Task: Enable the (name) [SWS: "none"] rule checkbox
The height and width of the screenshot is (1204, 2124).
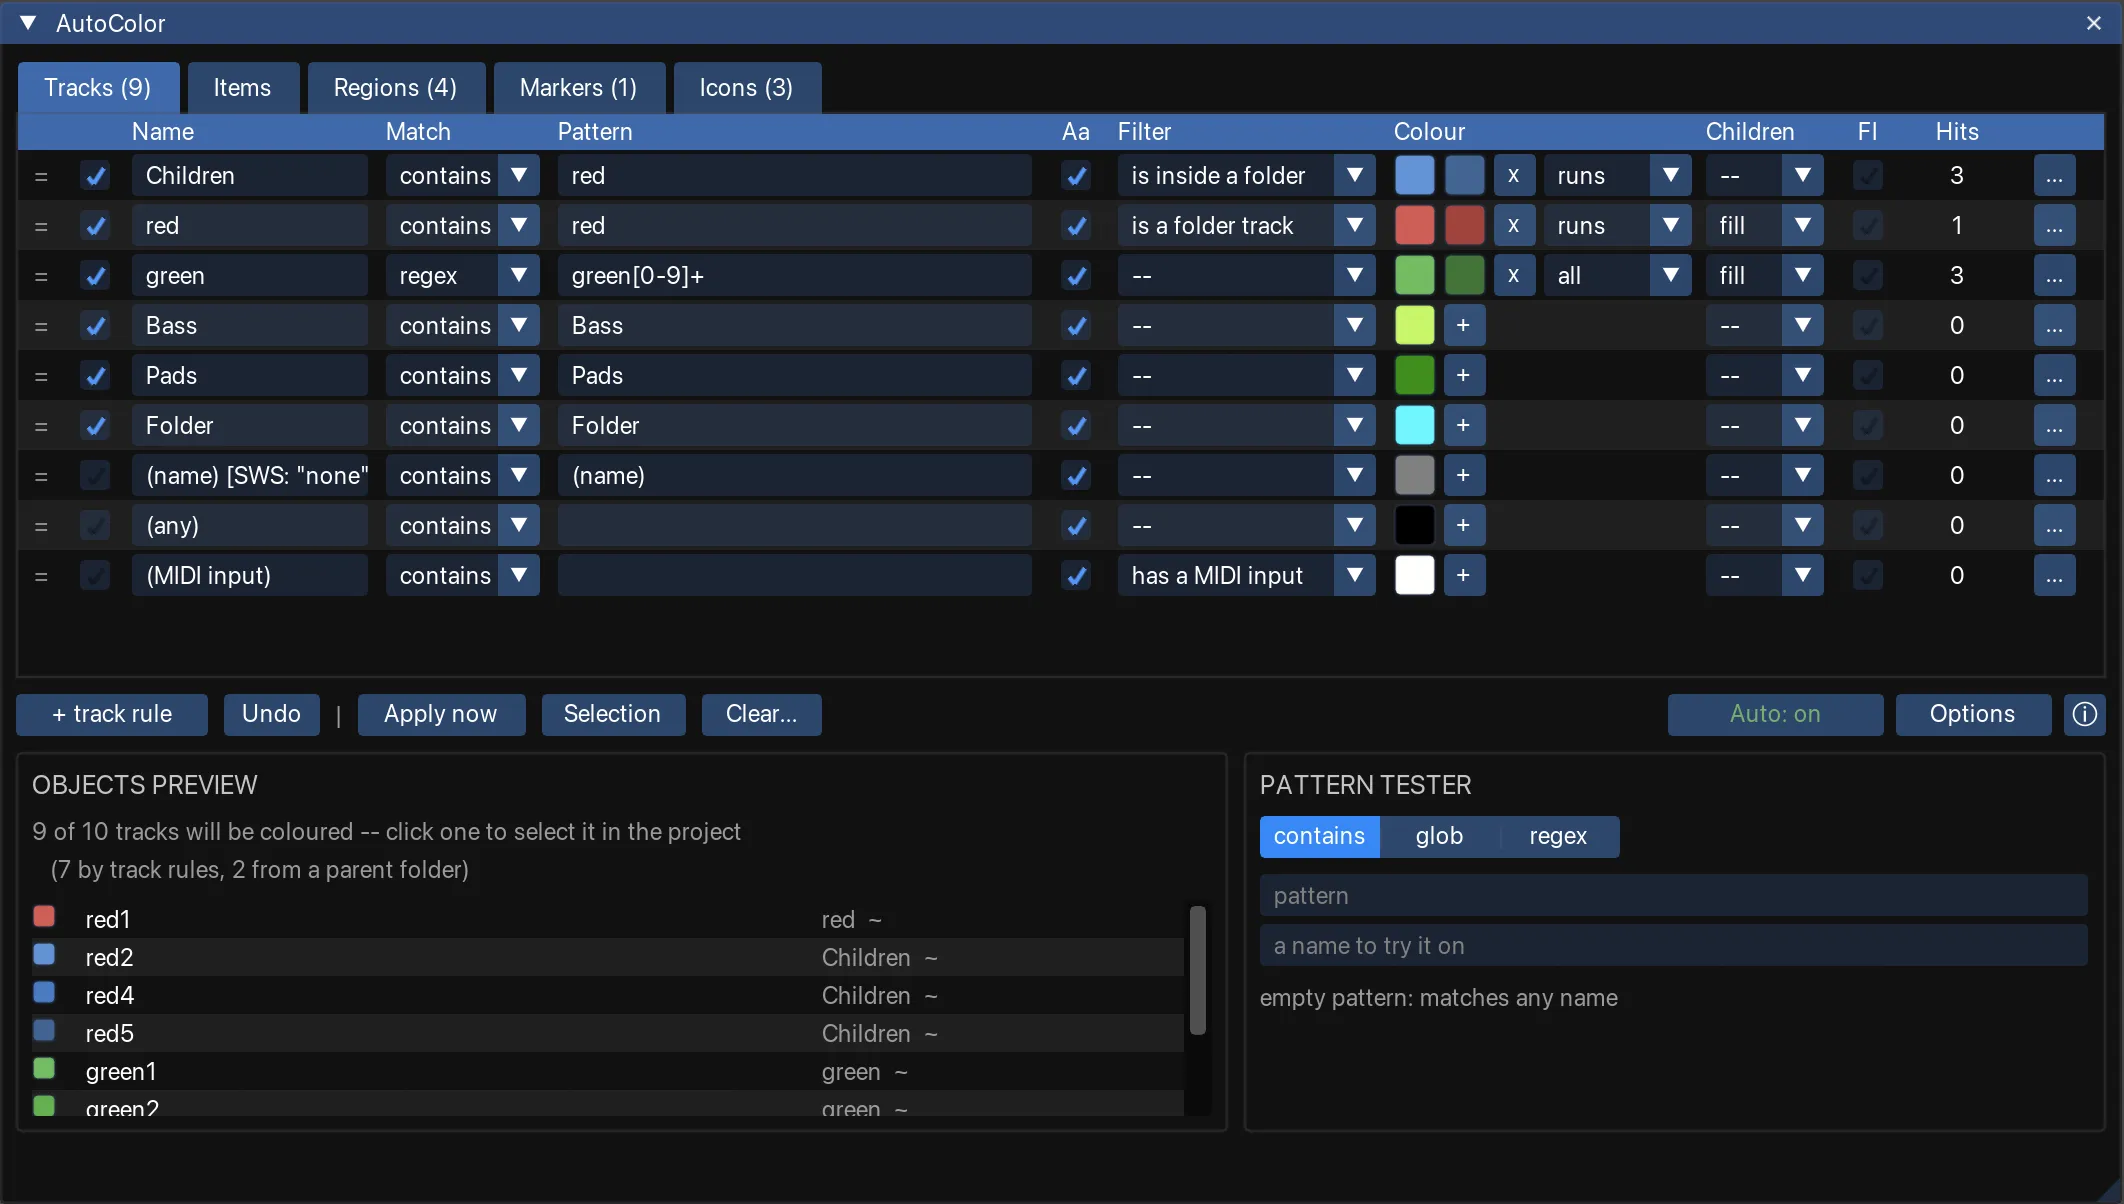Action: [x=96, y=476]
